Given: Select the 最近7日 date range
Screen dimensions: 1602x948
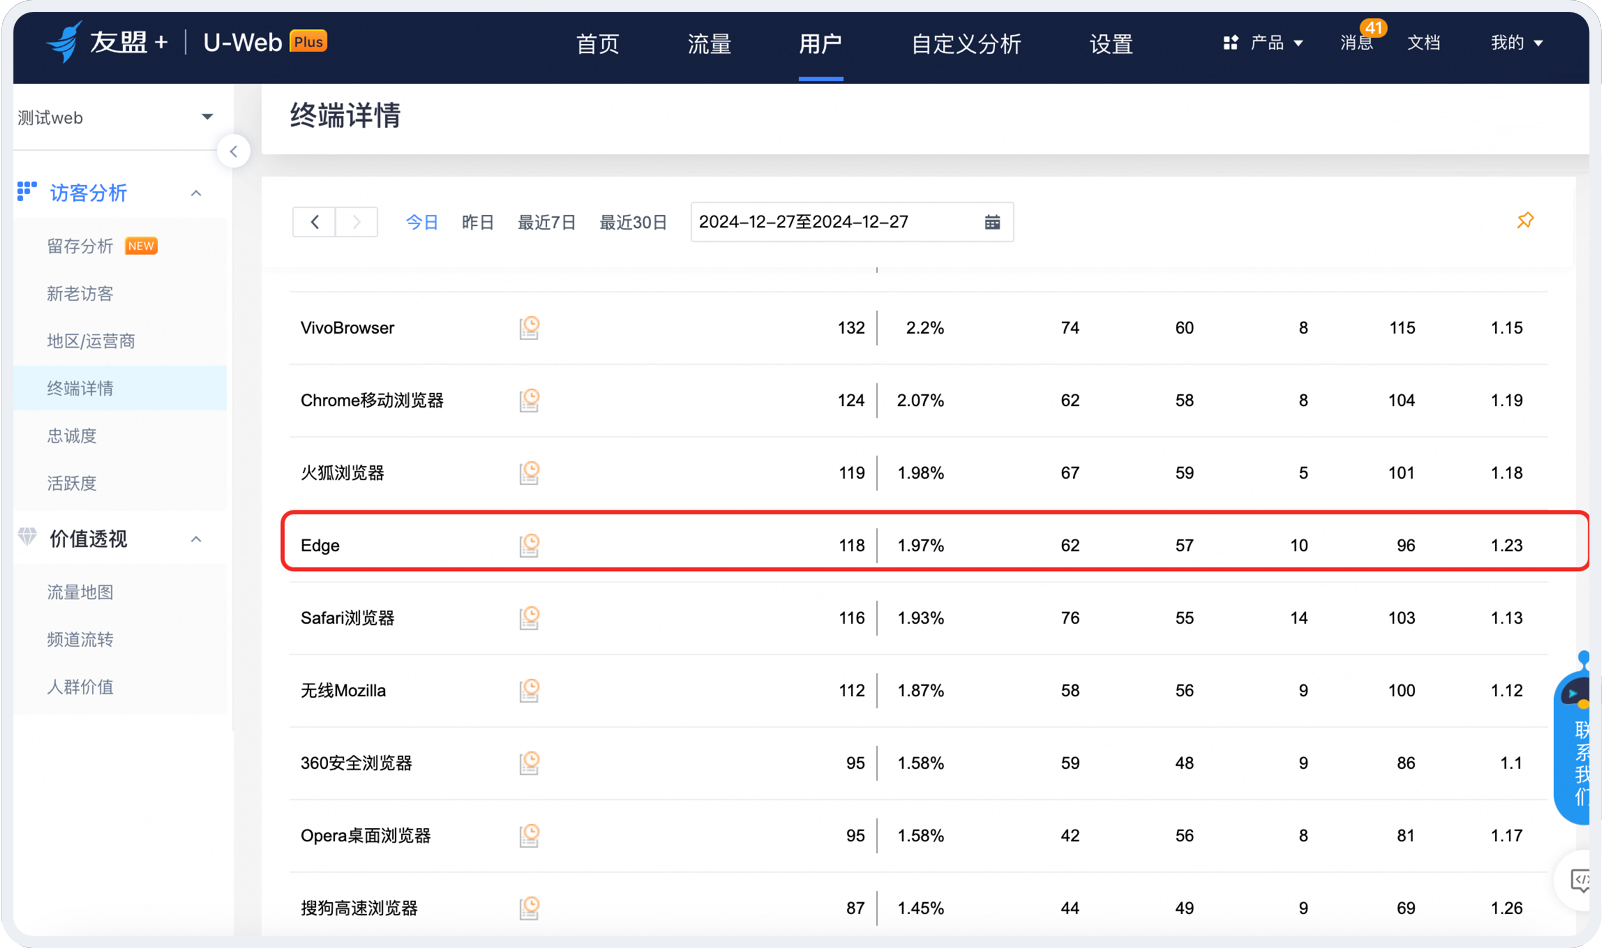Looking at the screenshot, I should 546,222.
